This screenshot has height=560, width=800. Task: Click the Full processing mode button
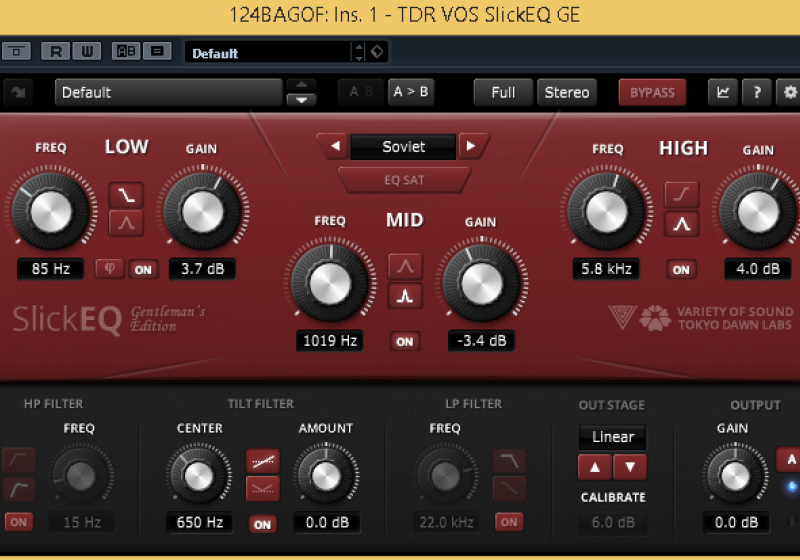(503, 92)
